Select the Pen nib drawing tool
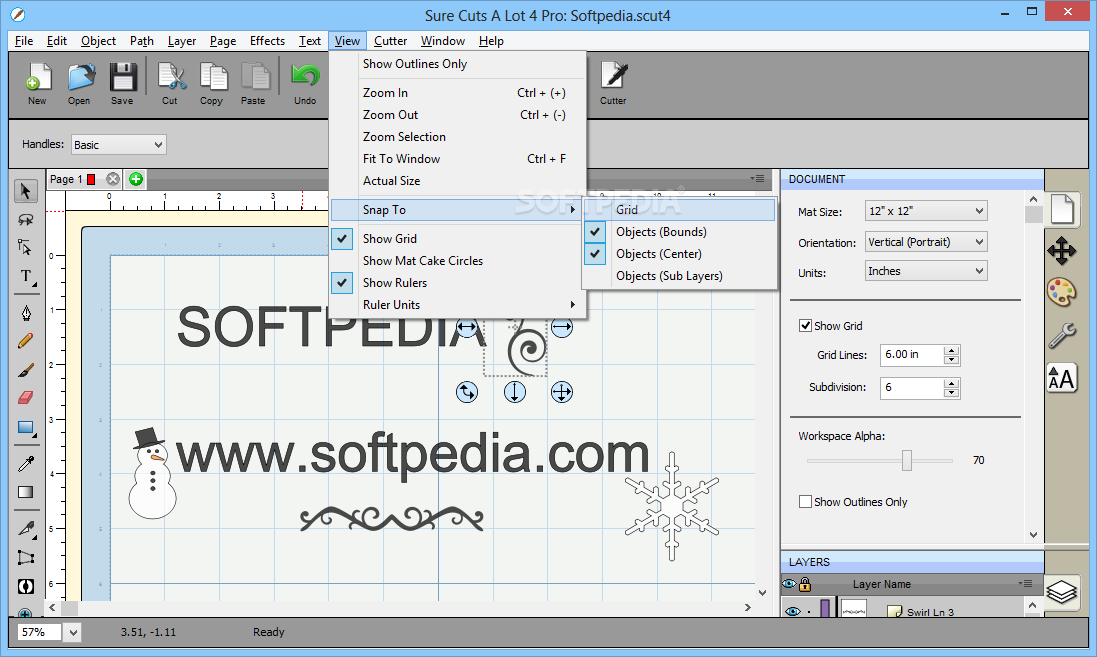1097x657 pixels. (25, 312)
